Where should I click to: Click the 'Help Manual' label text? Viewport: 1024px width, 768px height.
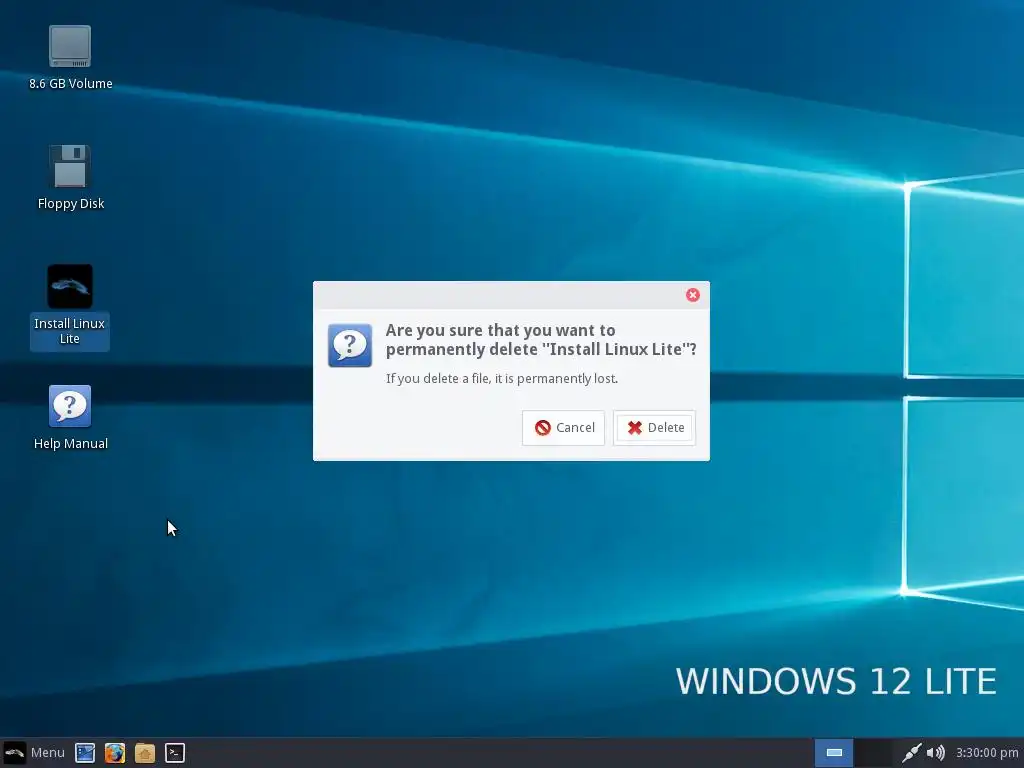point(71,443)
